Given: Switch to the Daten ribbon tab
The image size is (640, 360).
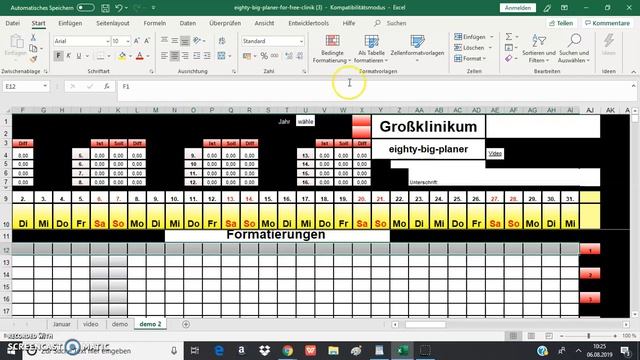Looking at the screenshot, I should click(x=188, y=23).
